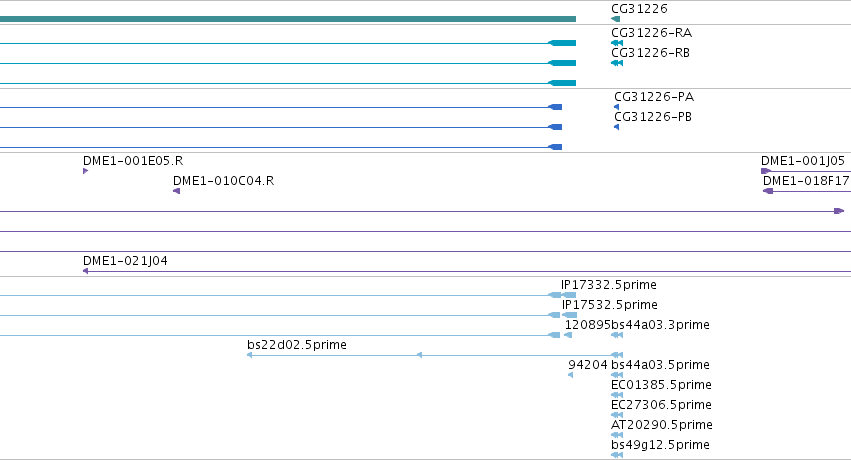The height and width of the screenshot is (460, 851).
Task: Click the glyph beneath DME1-018F17 label
Action: click(x=768, y=191)
